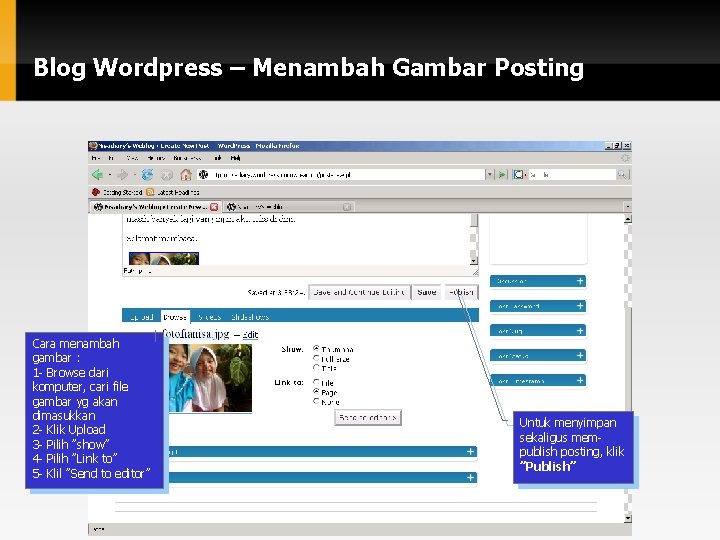The image size is (720, 540).
Task: Close the second browser tab
Action: 347,207
